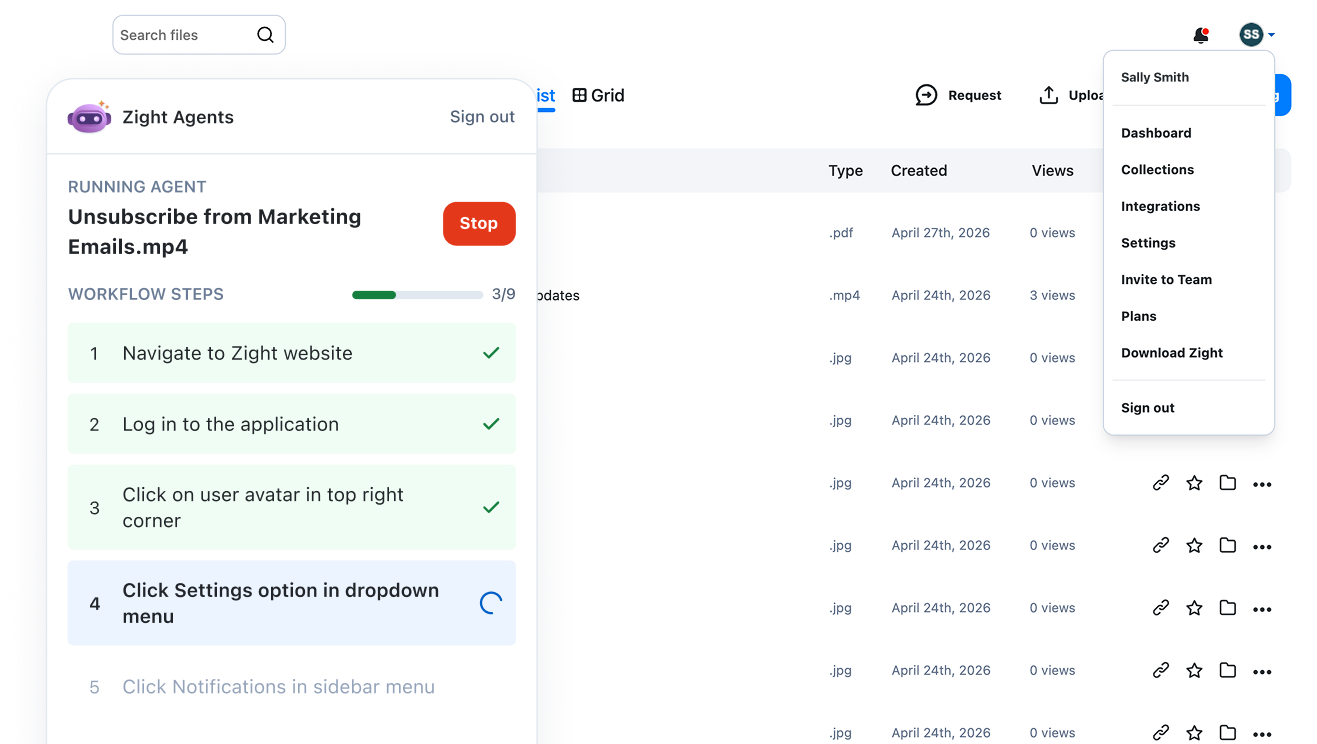Viewport: 1317px width, 744px height.
Task: Click the magnifier icon in Search files
Action: click(x=265, y=35)
